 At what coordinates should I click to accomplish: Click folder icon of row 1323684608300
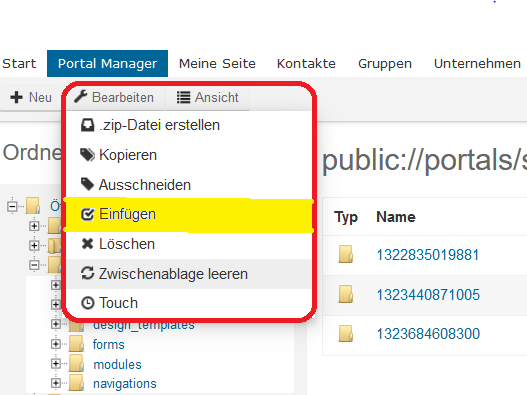click(346, 333)
